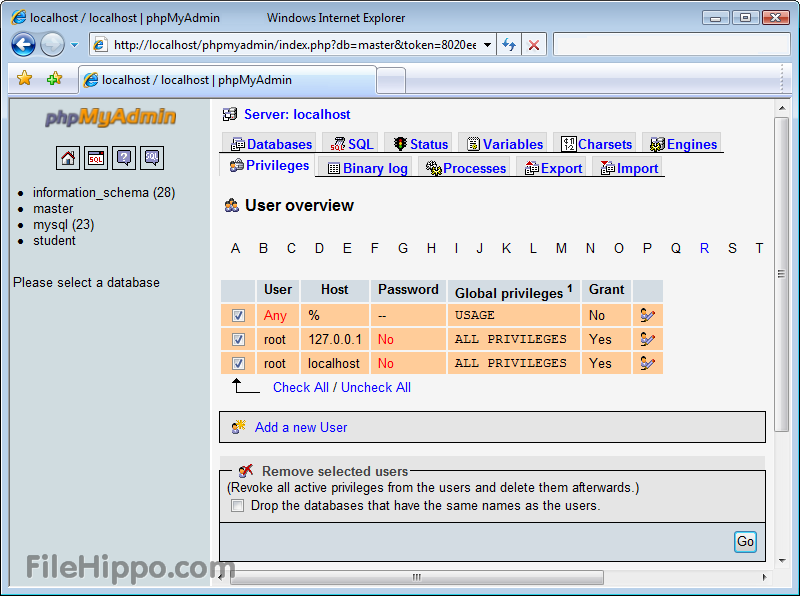Click the localhost phpMyAdmin browser tab
800x596 pixels.
coord(228,80)
